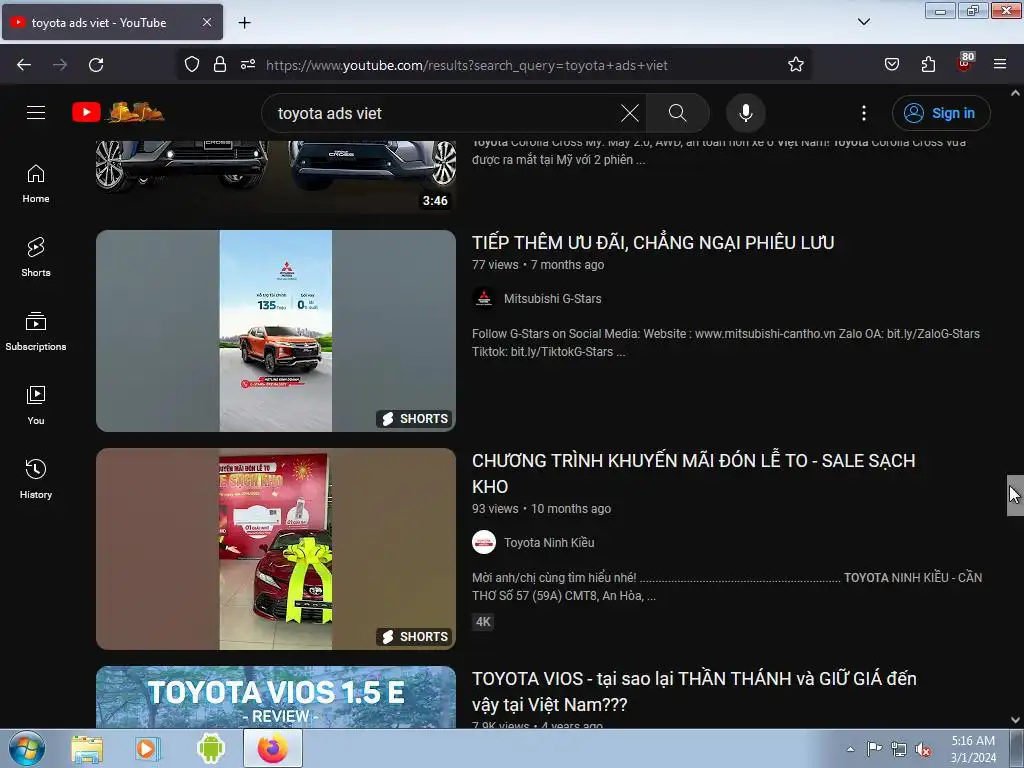1024x768 pixels.
Task: Click the YouTube logo
Action: (118, 112)
